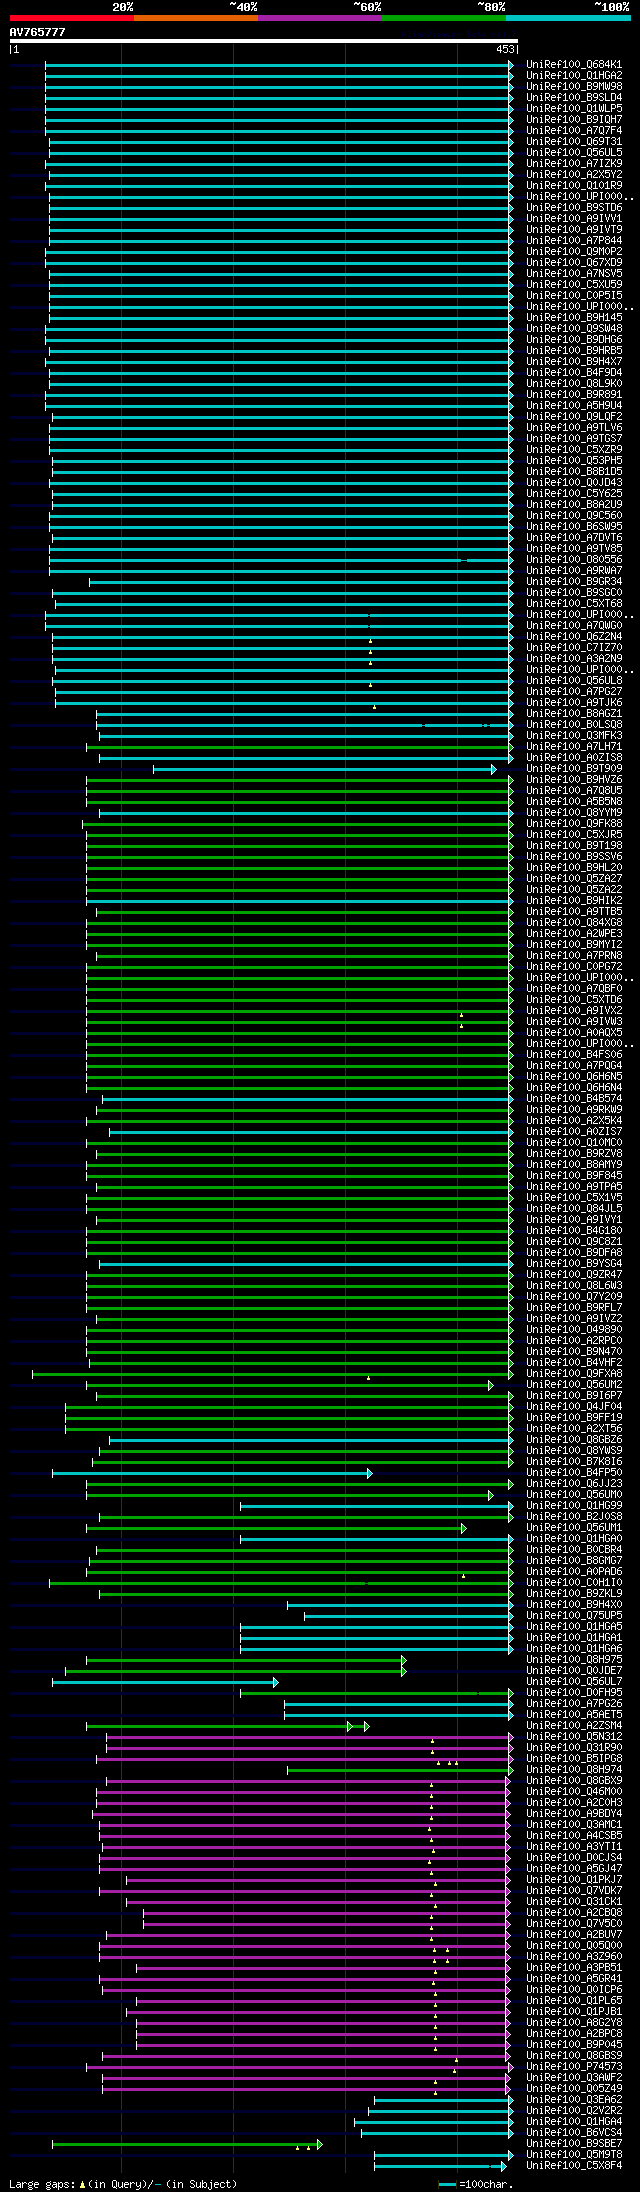Click the red 20% identity legend segment
The image size is (640, 2192).
tap(71, 18)
